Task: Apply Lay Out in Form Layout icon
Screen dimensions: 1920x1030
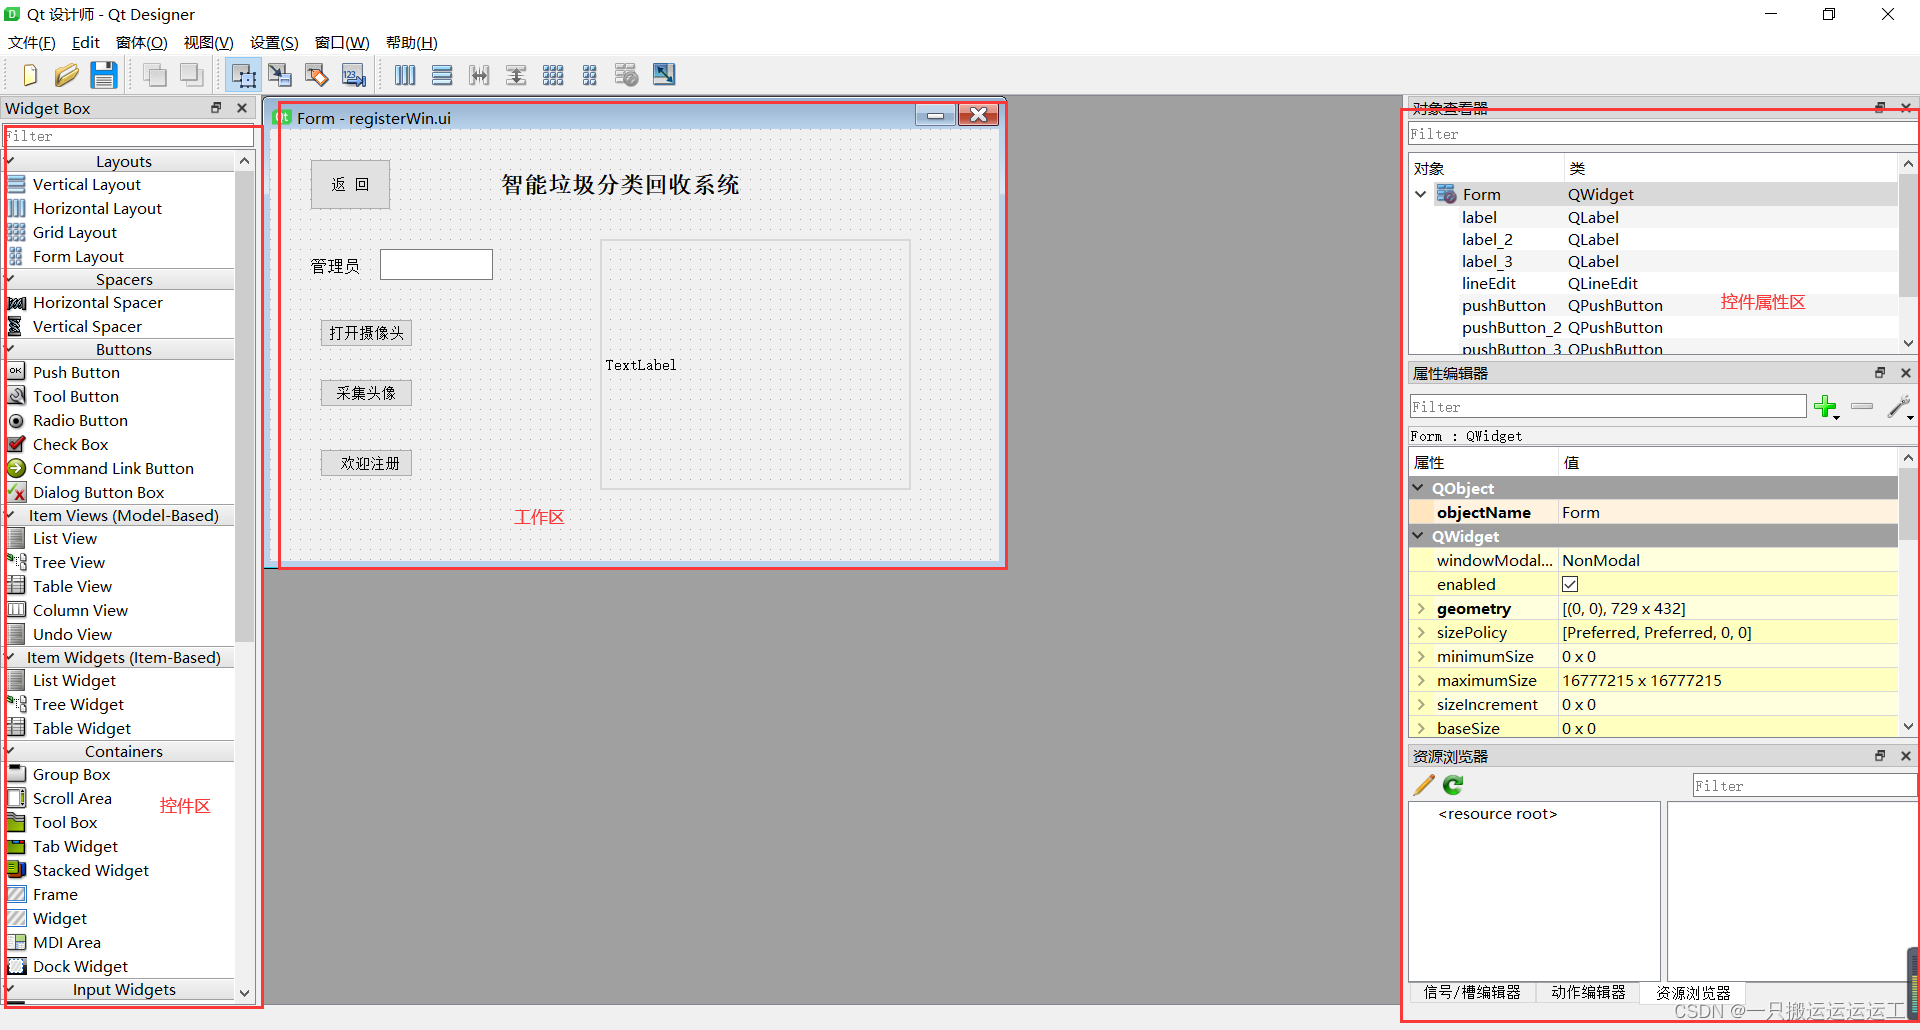Action: [590, 75]
